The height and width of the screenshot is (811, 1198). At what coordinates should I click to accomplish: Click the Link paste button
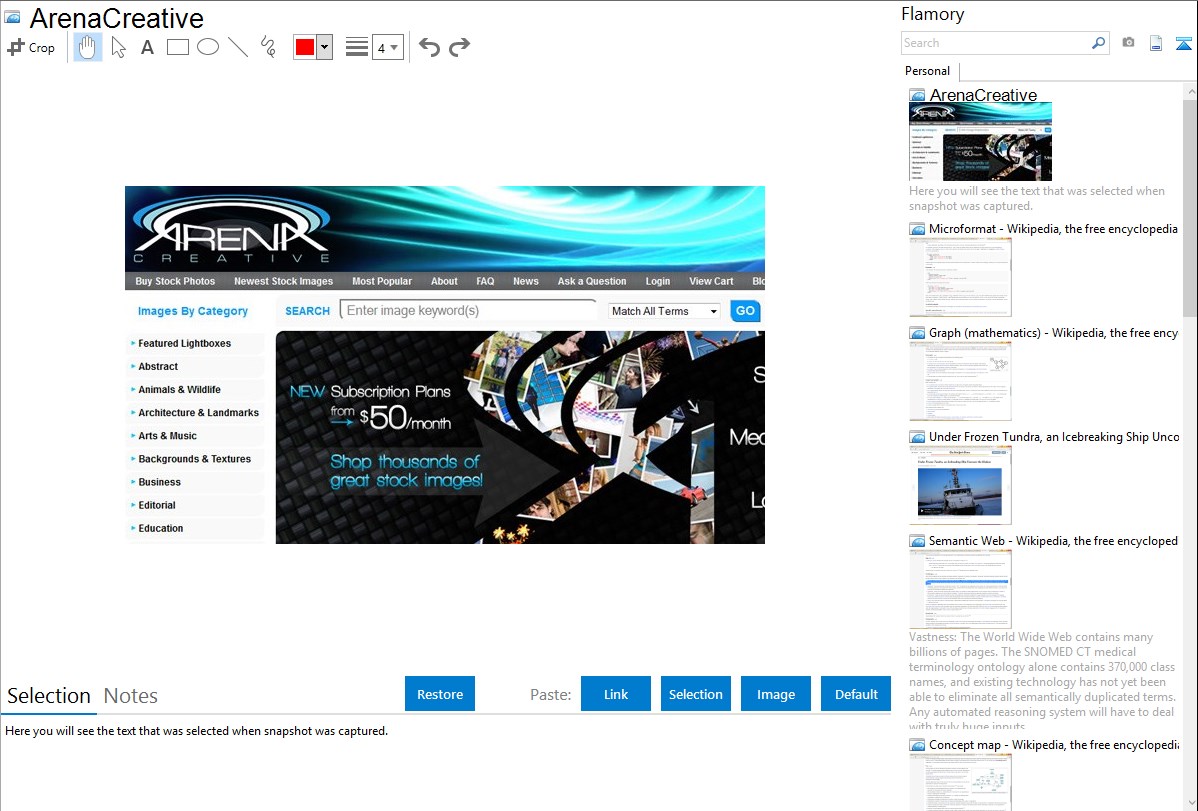616,694
